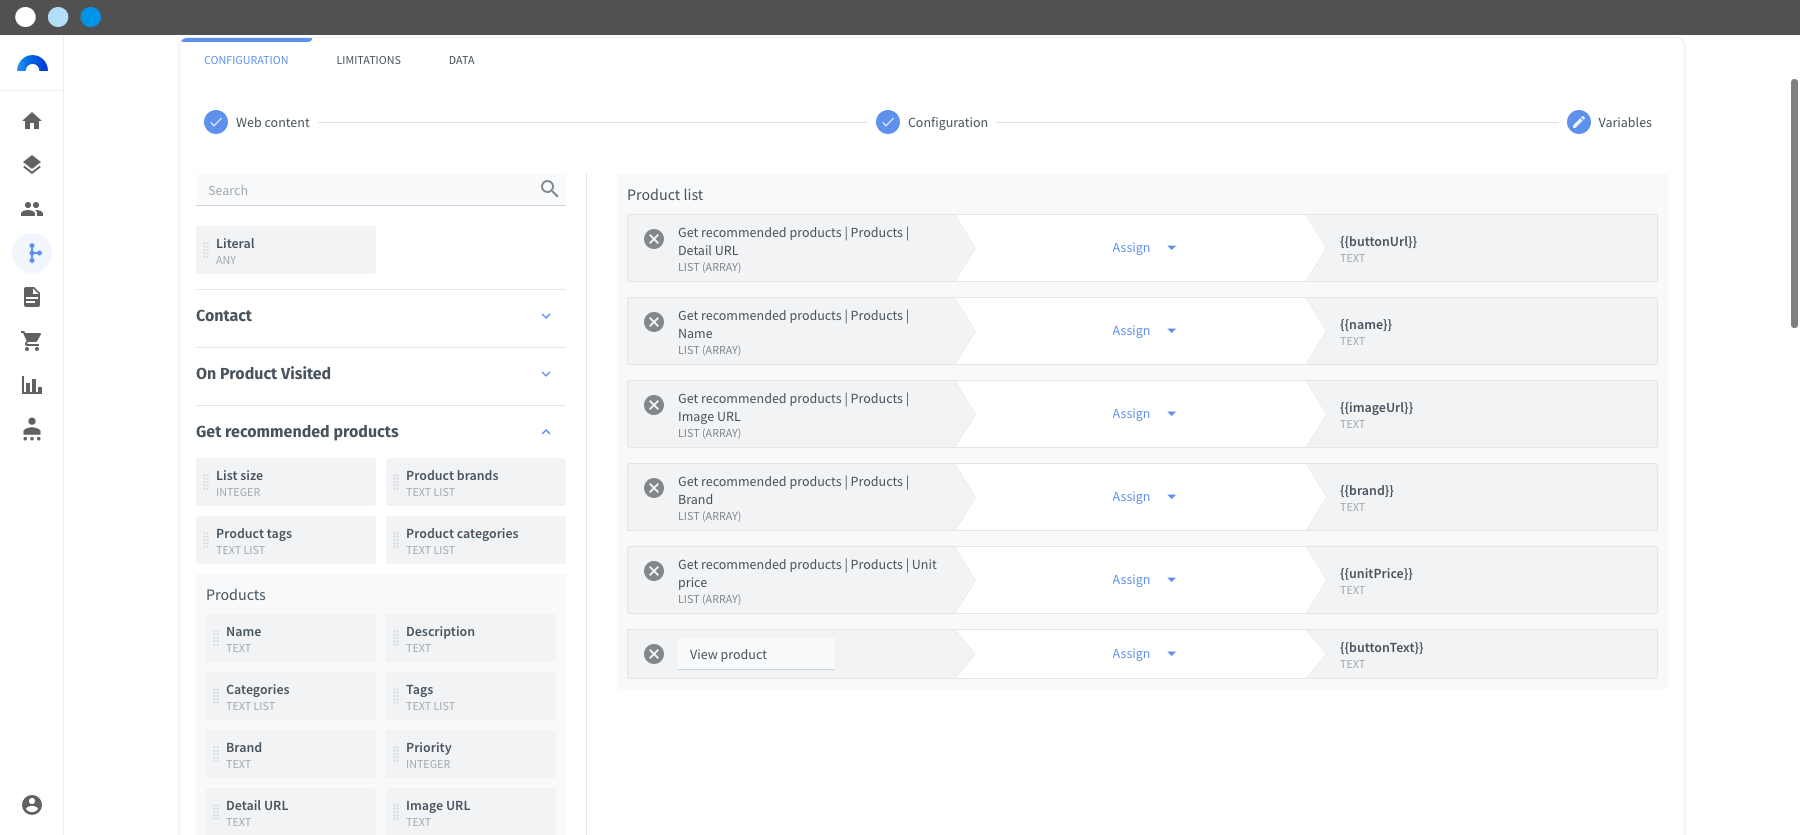1800x835 pixels.
Task: Select the Brand TEXT item
Action: (x=291, y=754)
